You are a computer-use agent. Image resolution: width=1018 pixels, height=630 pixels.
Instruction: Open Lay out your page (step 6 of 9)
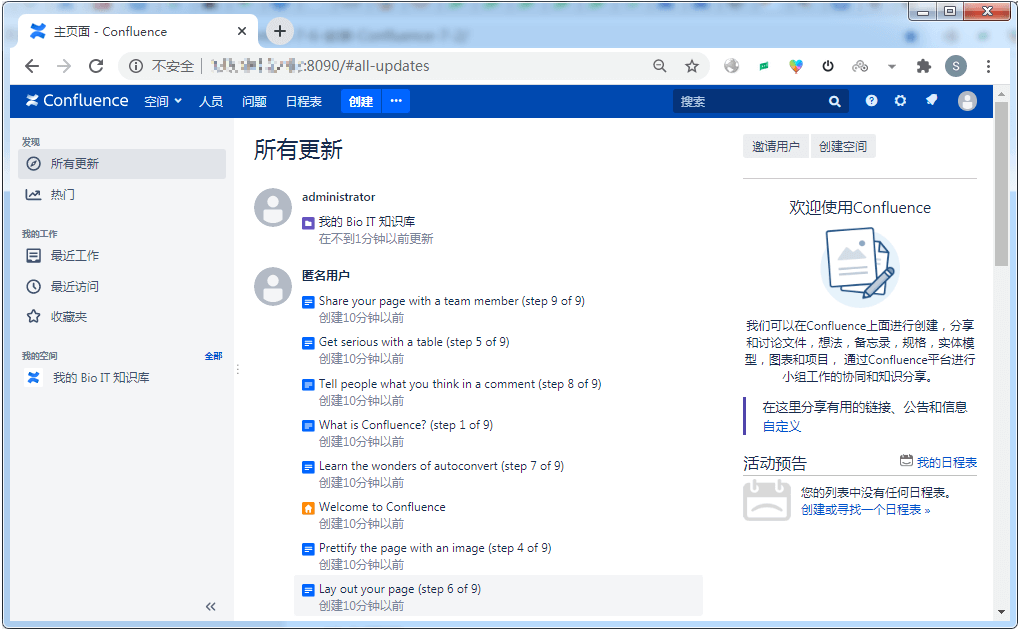400,588
